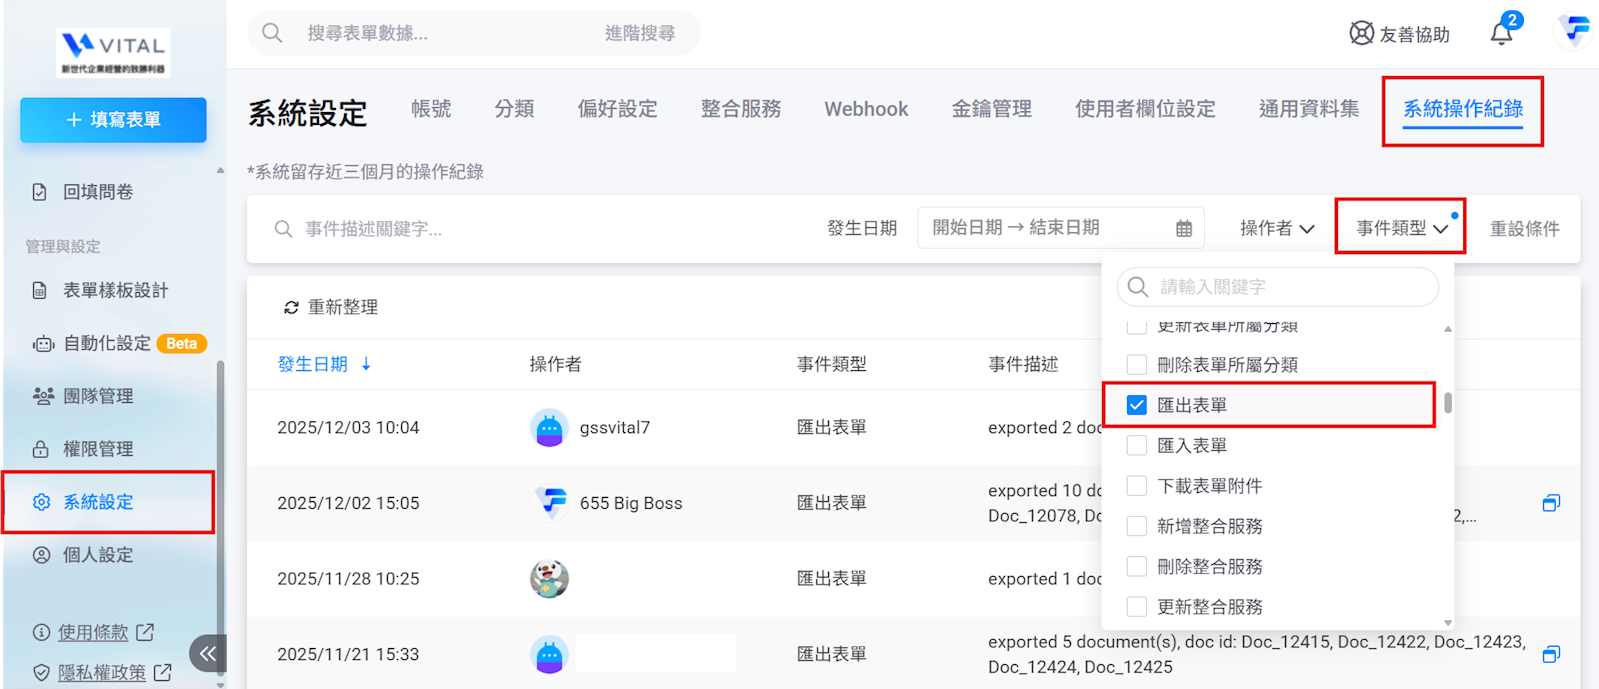Click the notification bell icon

tap(1501, 34)
